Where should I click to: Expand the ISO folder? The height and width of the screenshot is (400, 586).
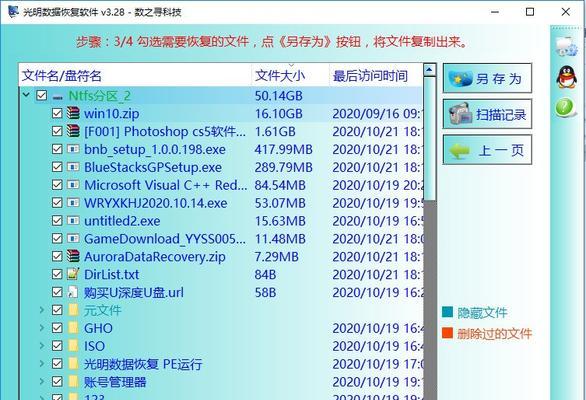point(42,346)
